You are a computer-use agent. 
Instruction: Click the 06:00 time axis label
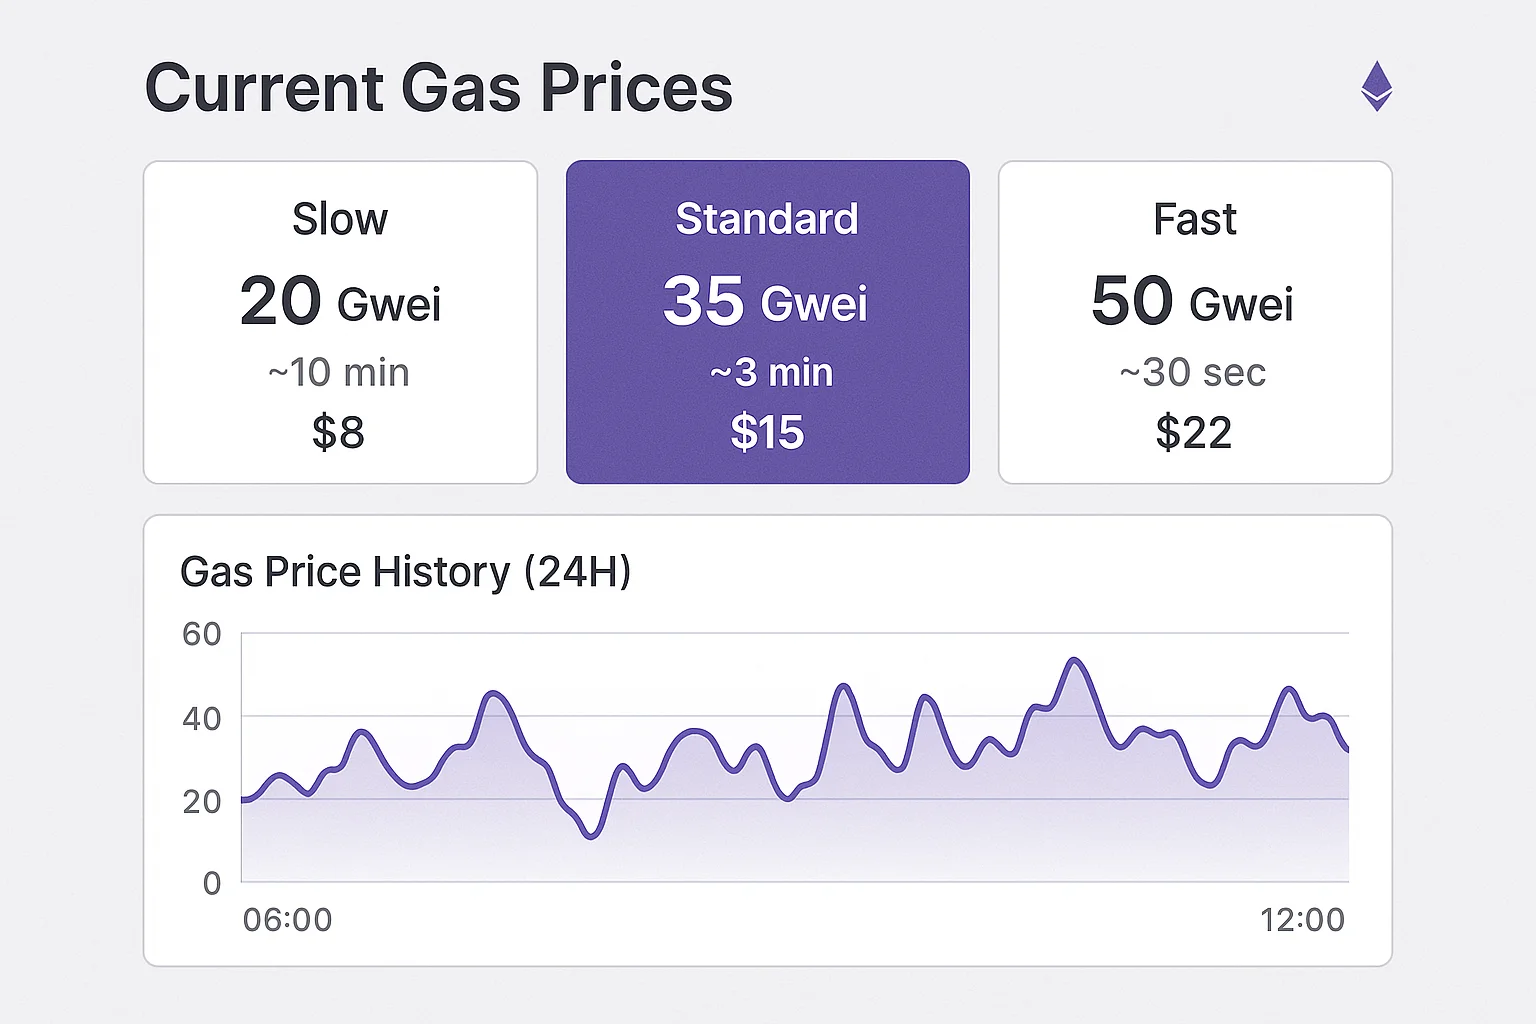pyautogui.click(x=287, y=920)
